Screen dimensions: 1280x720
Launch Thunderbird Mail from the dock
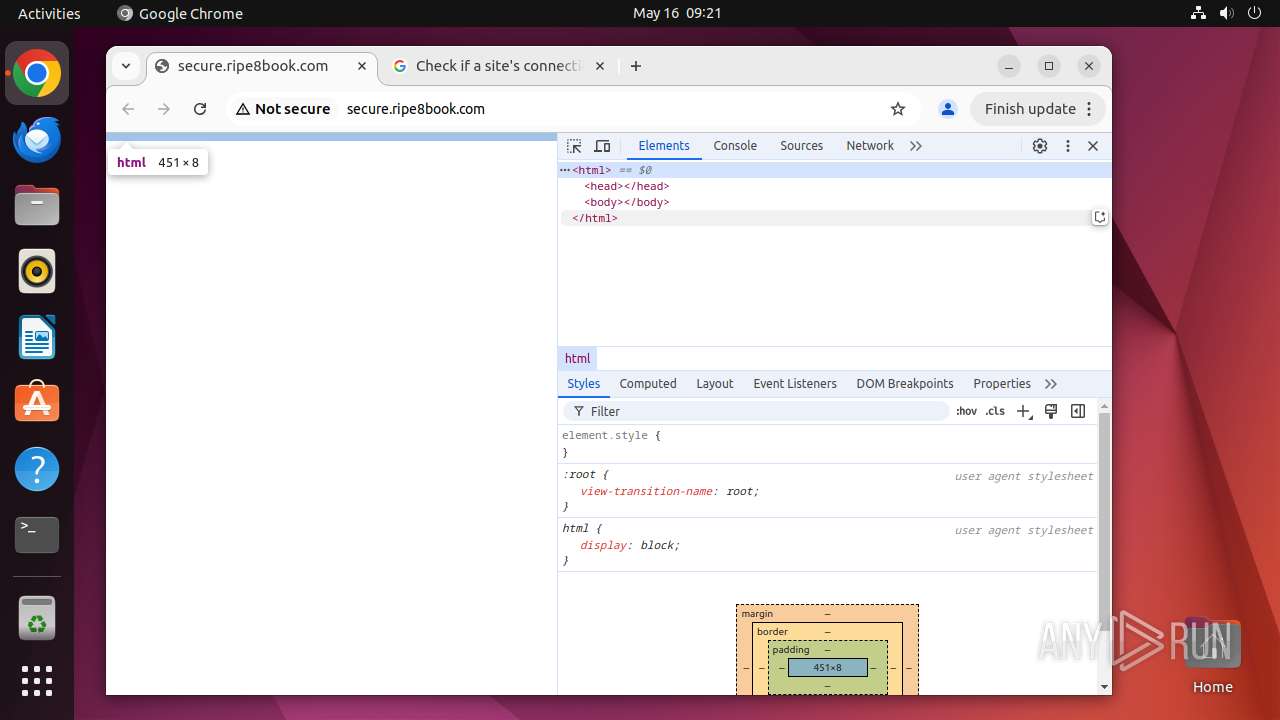(37, 140)
